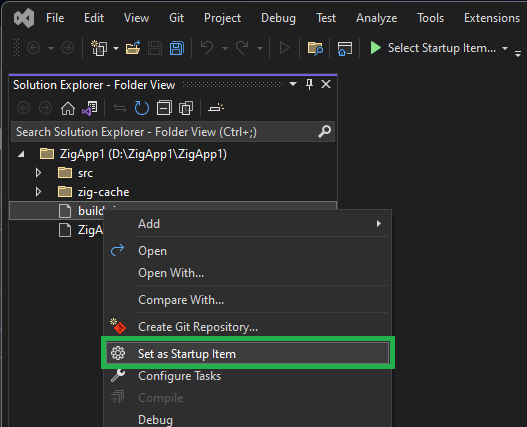This screenshot has width=527, height=427.
Task: Click the green Start run button
Action: 375,48
